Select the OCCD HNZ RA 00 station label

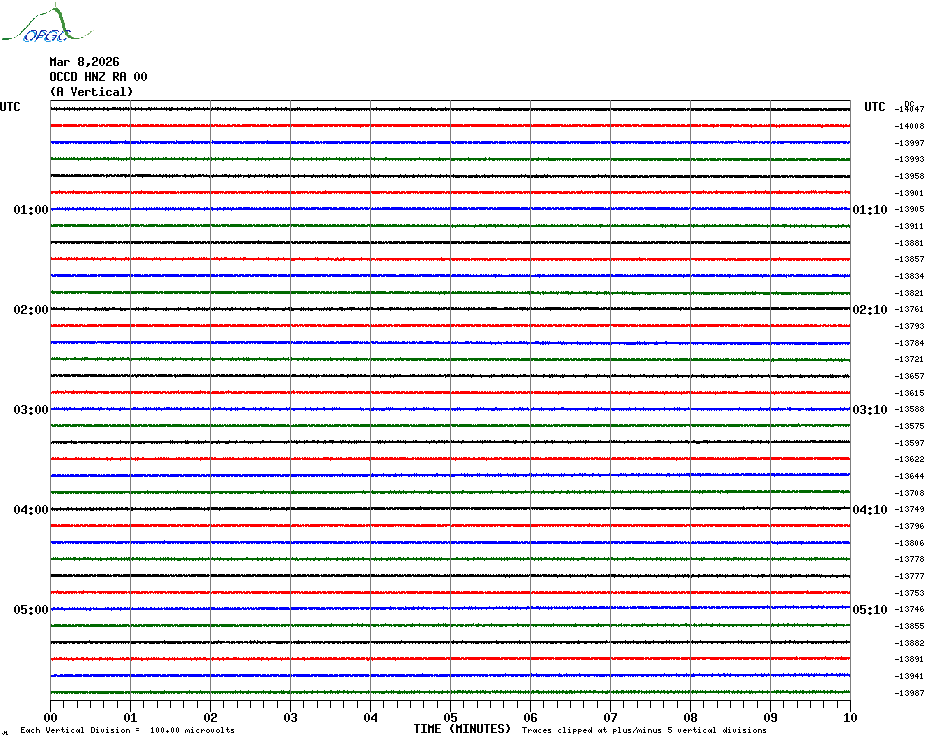click(98, 77)
